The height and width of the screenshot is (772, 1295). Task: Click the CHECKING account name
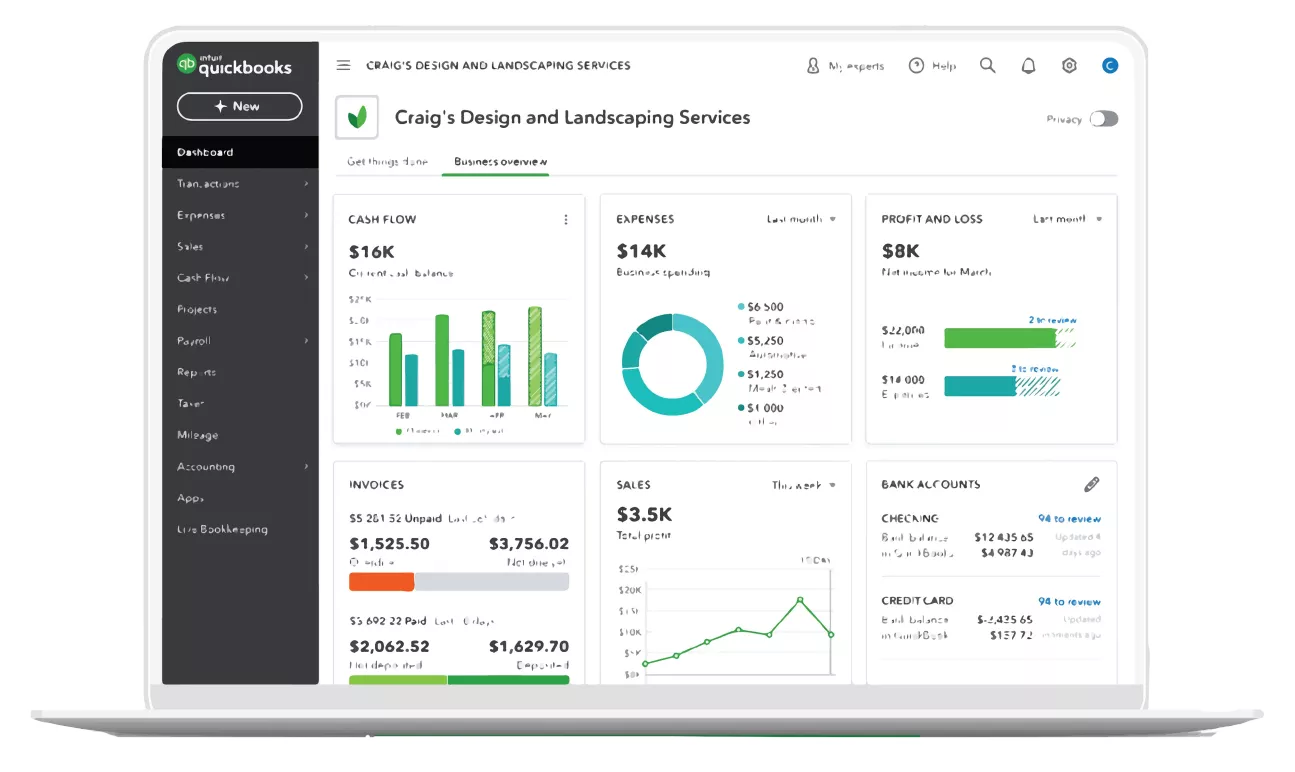(910, 519)
